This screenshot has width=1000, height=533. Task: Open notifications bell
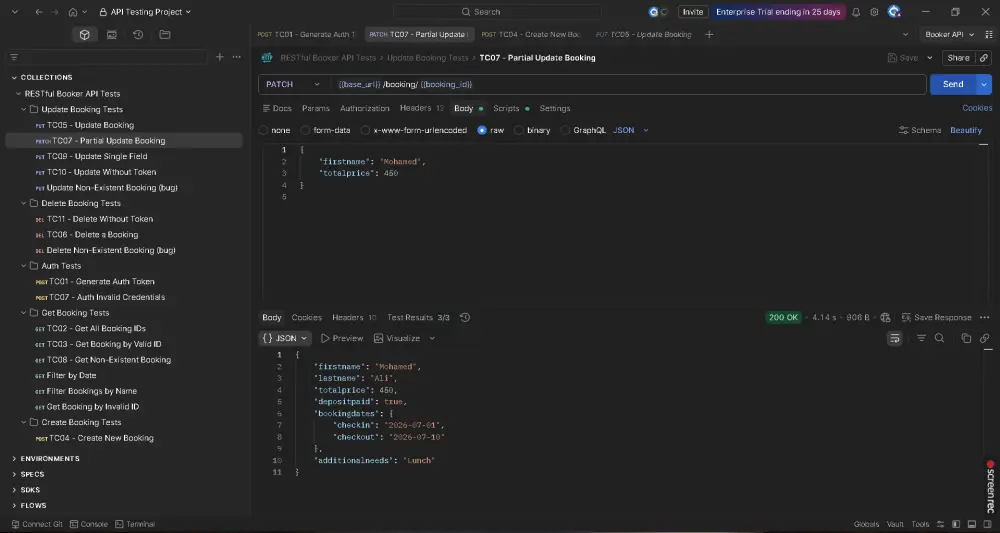(x=856, y=12)
